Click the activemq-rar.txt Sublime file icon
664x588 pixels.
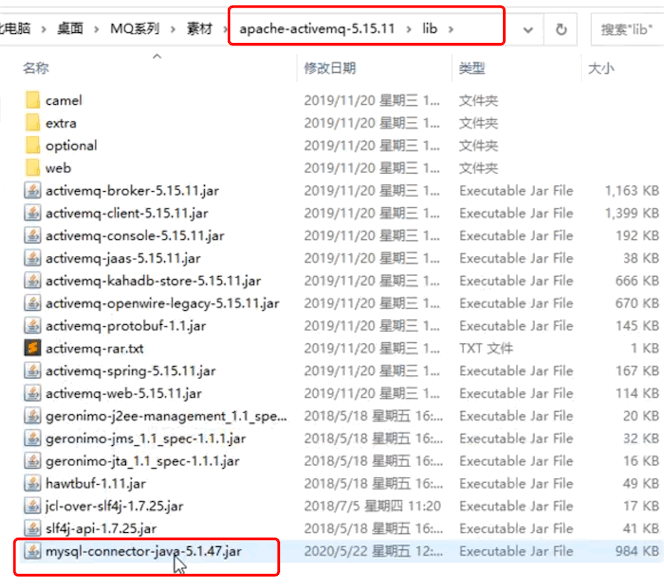33,348
